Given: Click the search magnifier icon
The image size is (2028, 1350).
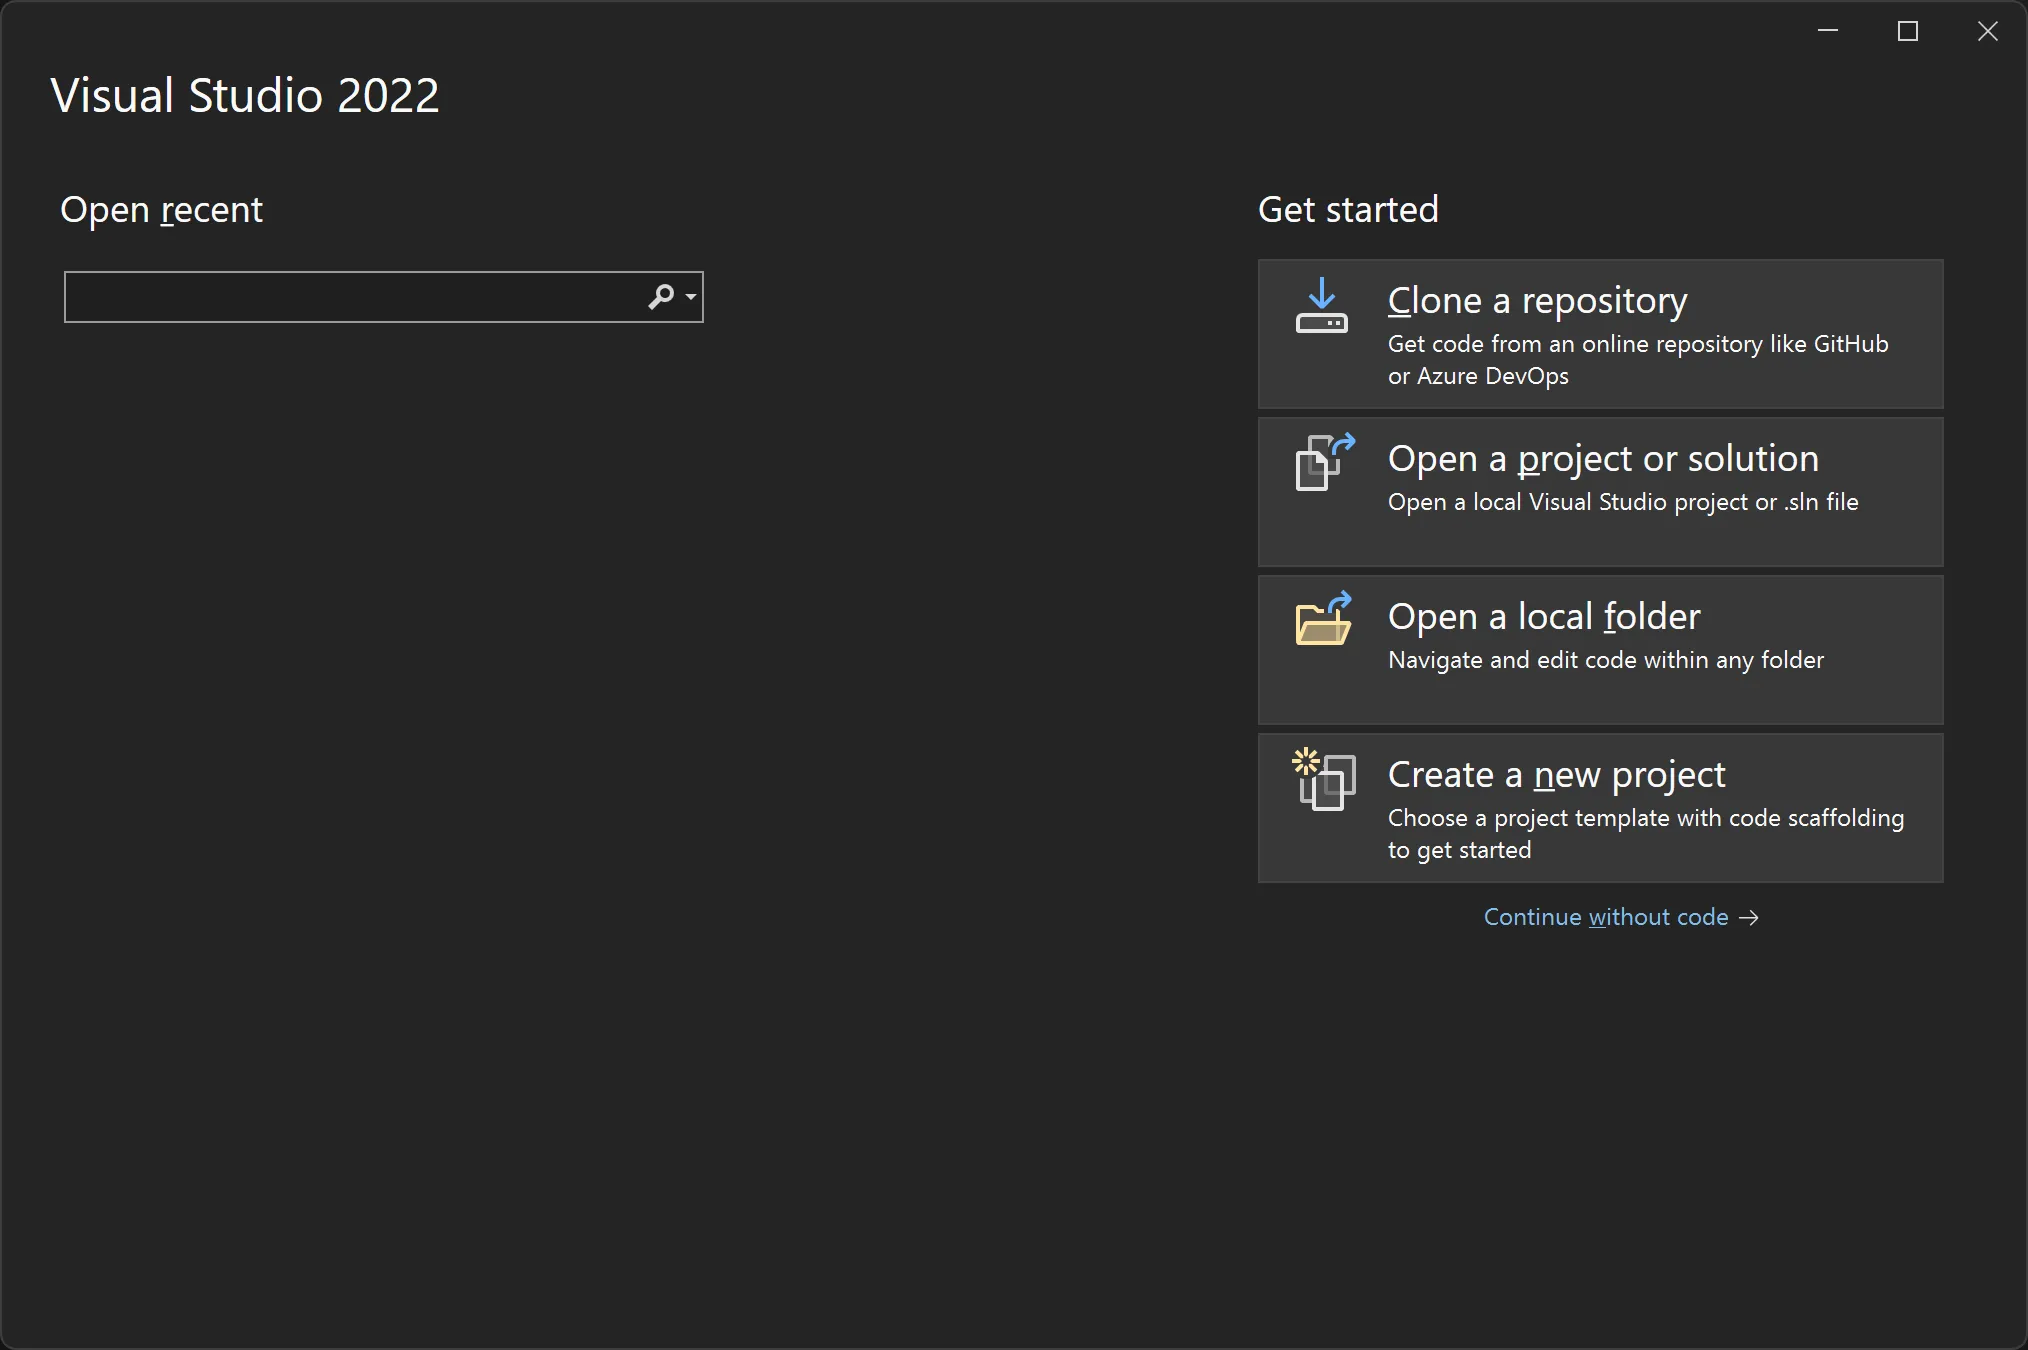Looking at the screenshot, I should (662, 296).
